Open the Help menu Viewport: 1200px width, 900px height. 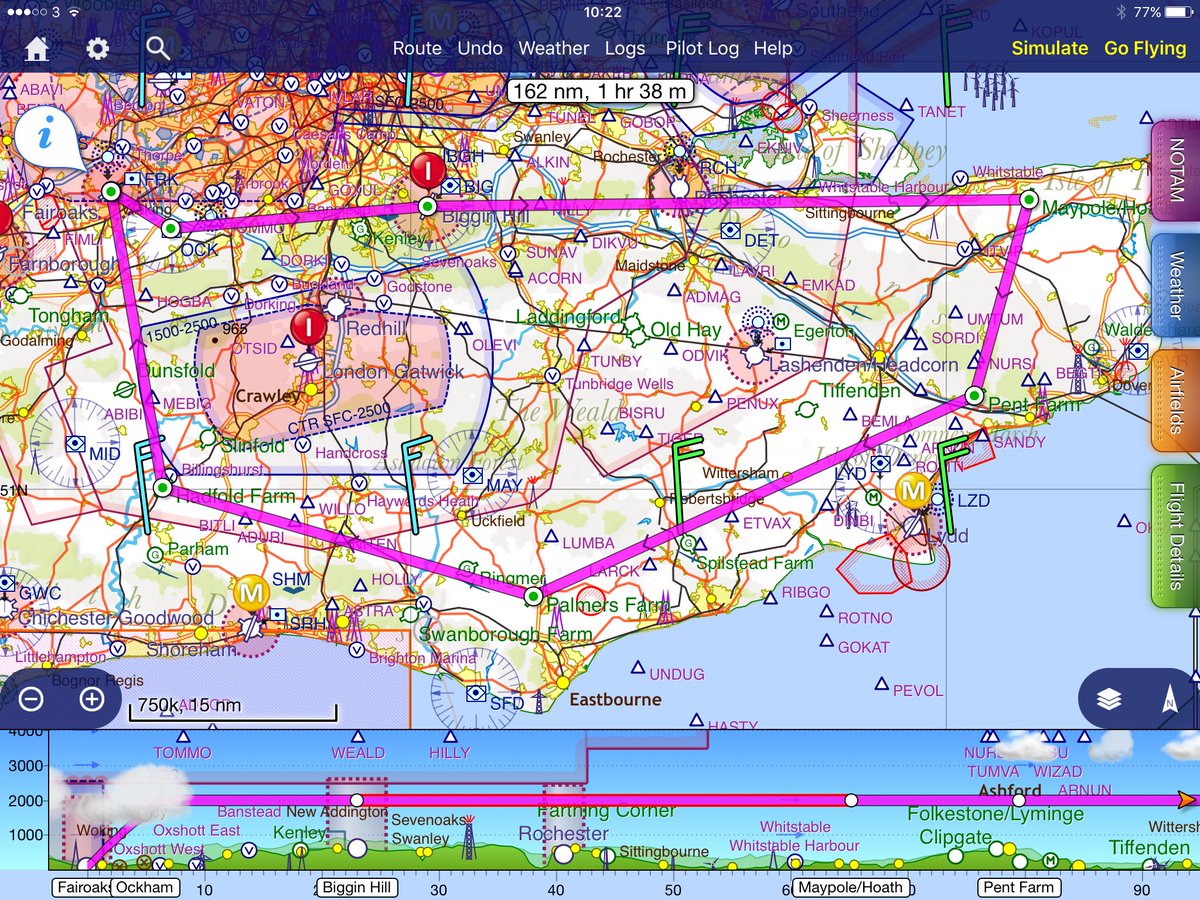(773, 48)
